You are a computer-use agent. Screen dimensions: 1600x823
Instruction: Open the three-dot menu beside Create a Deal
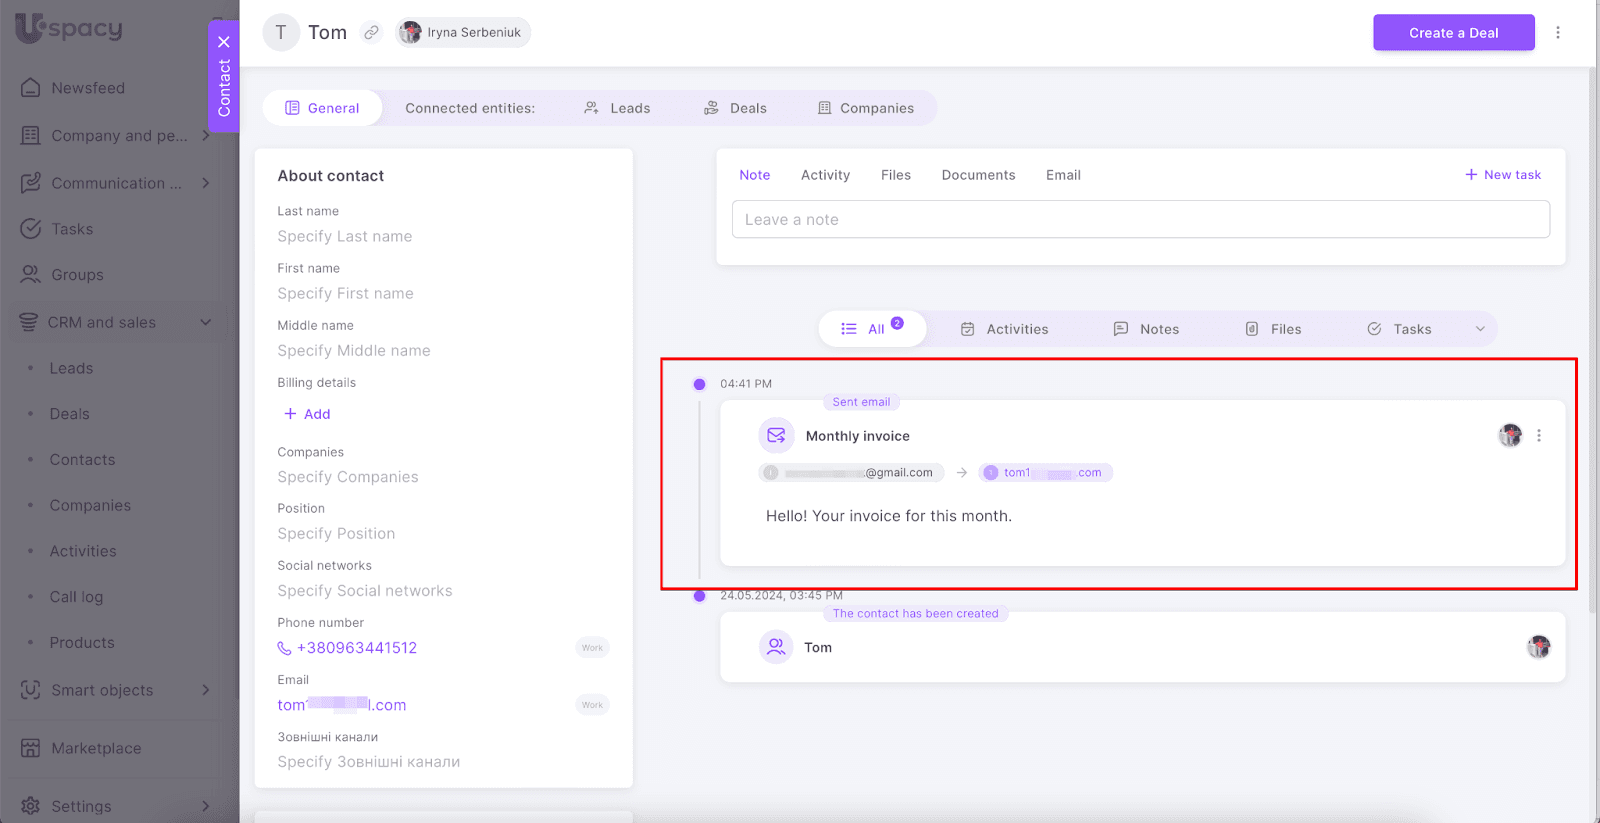(x=1557, y=33)
